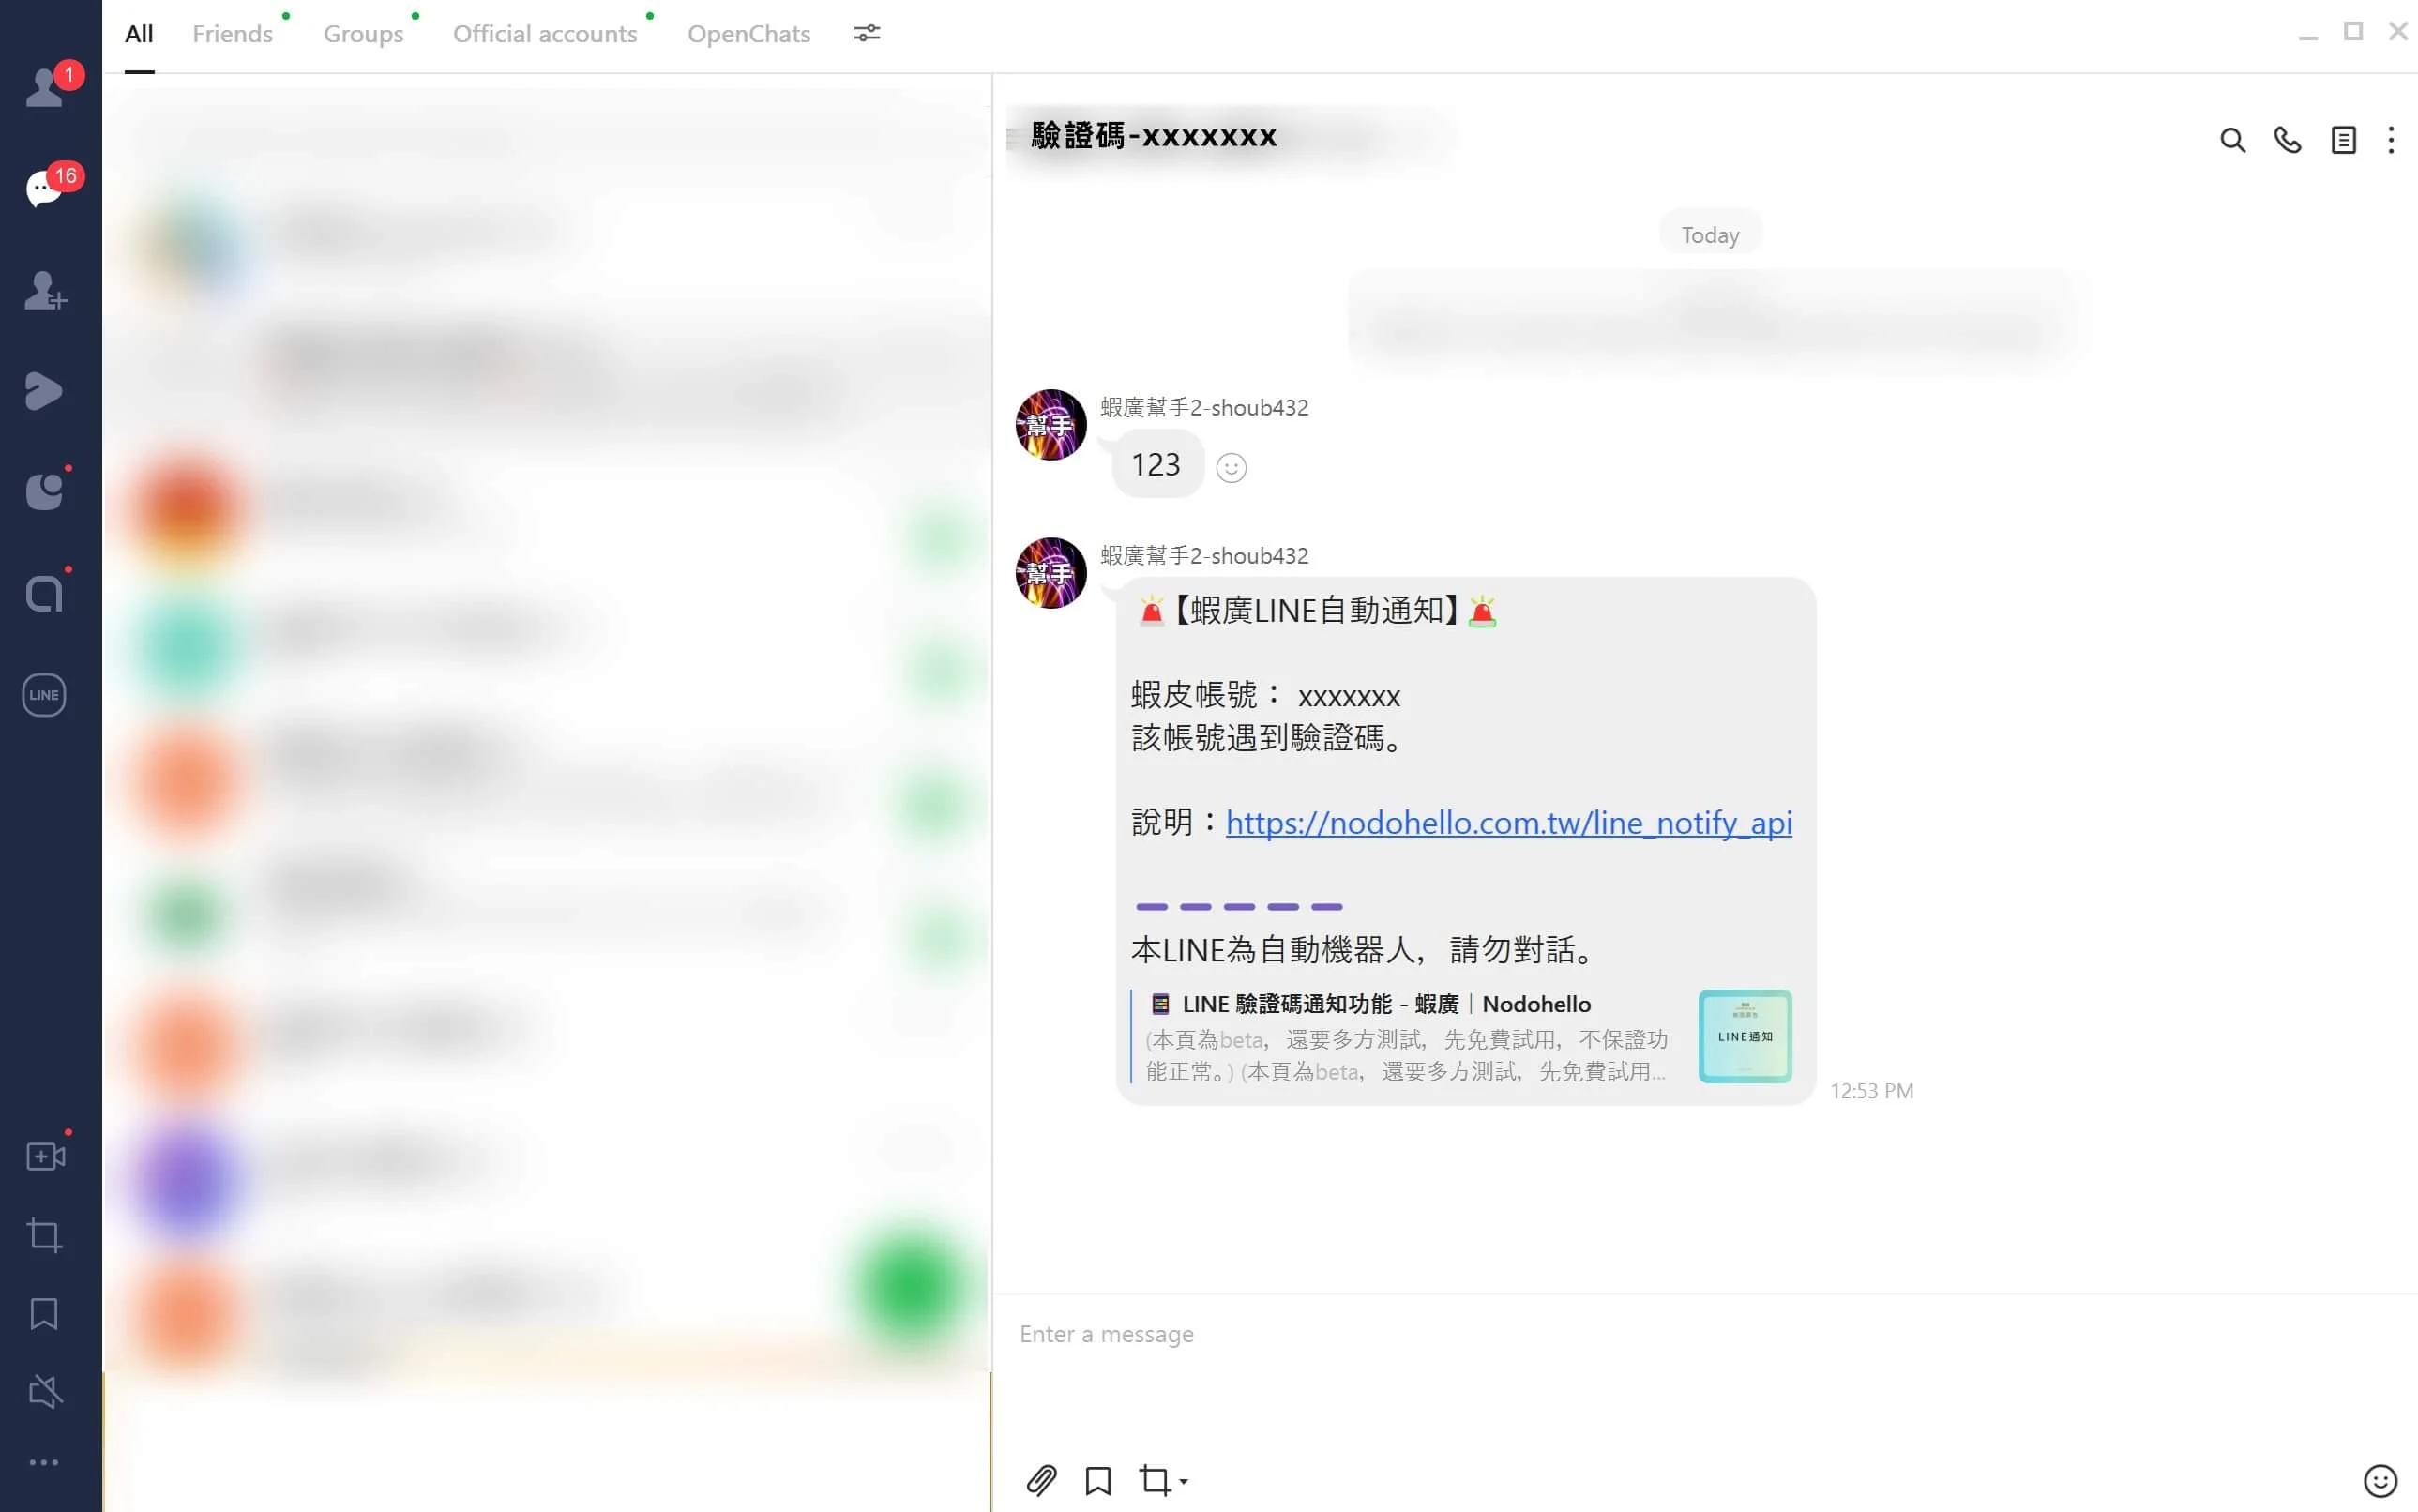Viewport: 2418px width, 1512px height.
Task: Open the chat's vertical three-dot menu
Action: [x=2391, y=140]
